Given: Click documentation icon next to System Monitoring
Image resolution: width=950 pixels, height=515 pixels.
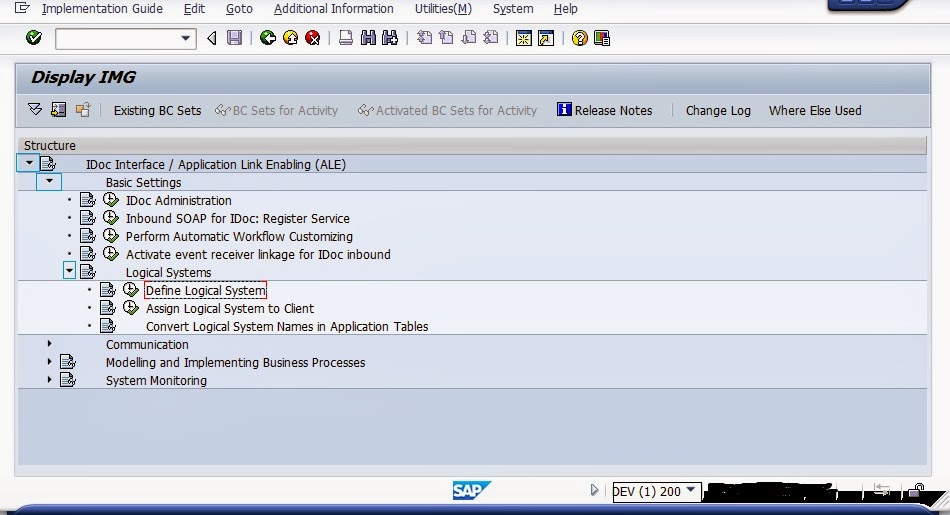Looking at the screenshot, I should coord(68,380).
